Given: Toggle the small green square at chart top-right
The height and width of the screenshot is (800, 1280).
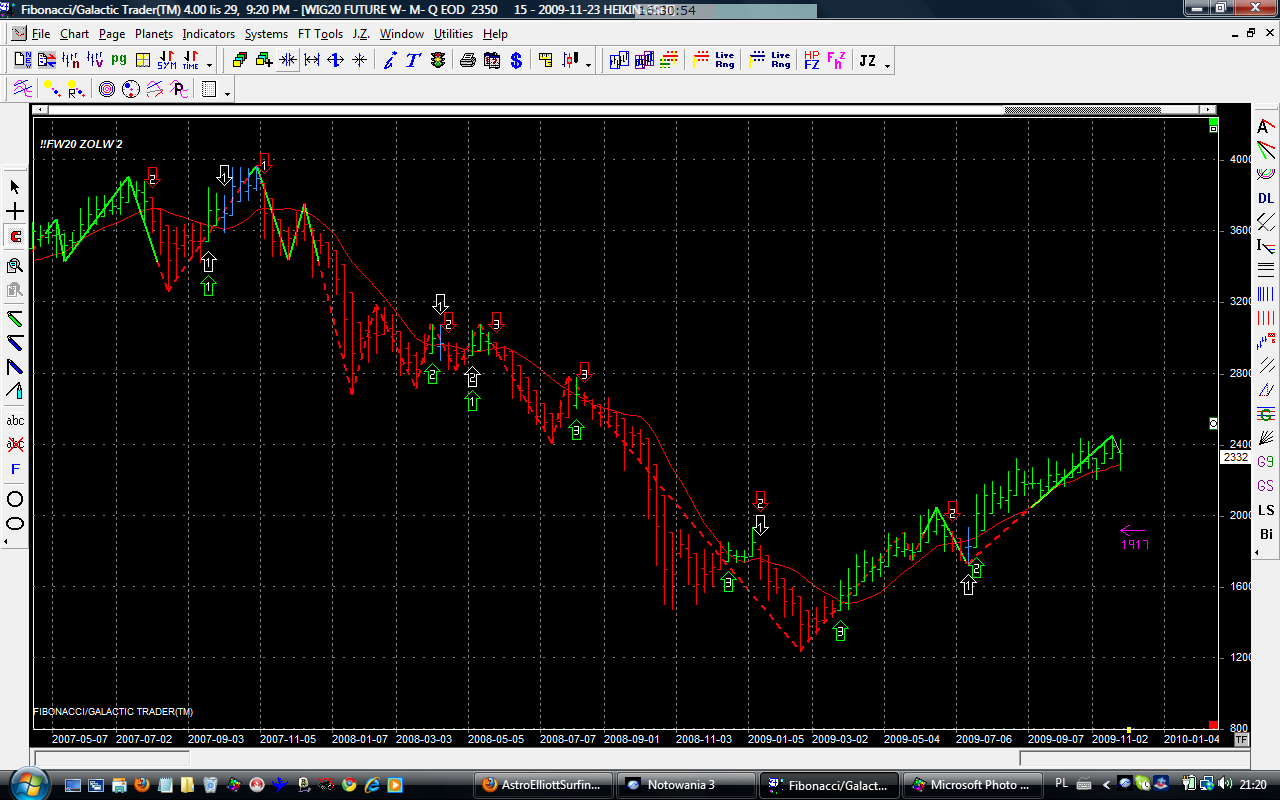Looking at the screenshot, I should pyautogui.click(x=1213, y=128).
